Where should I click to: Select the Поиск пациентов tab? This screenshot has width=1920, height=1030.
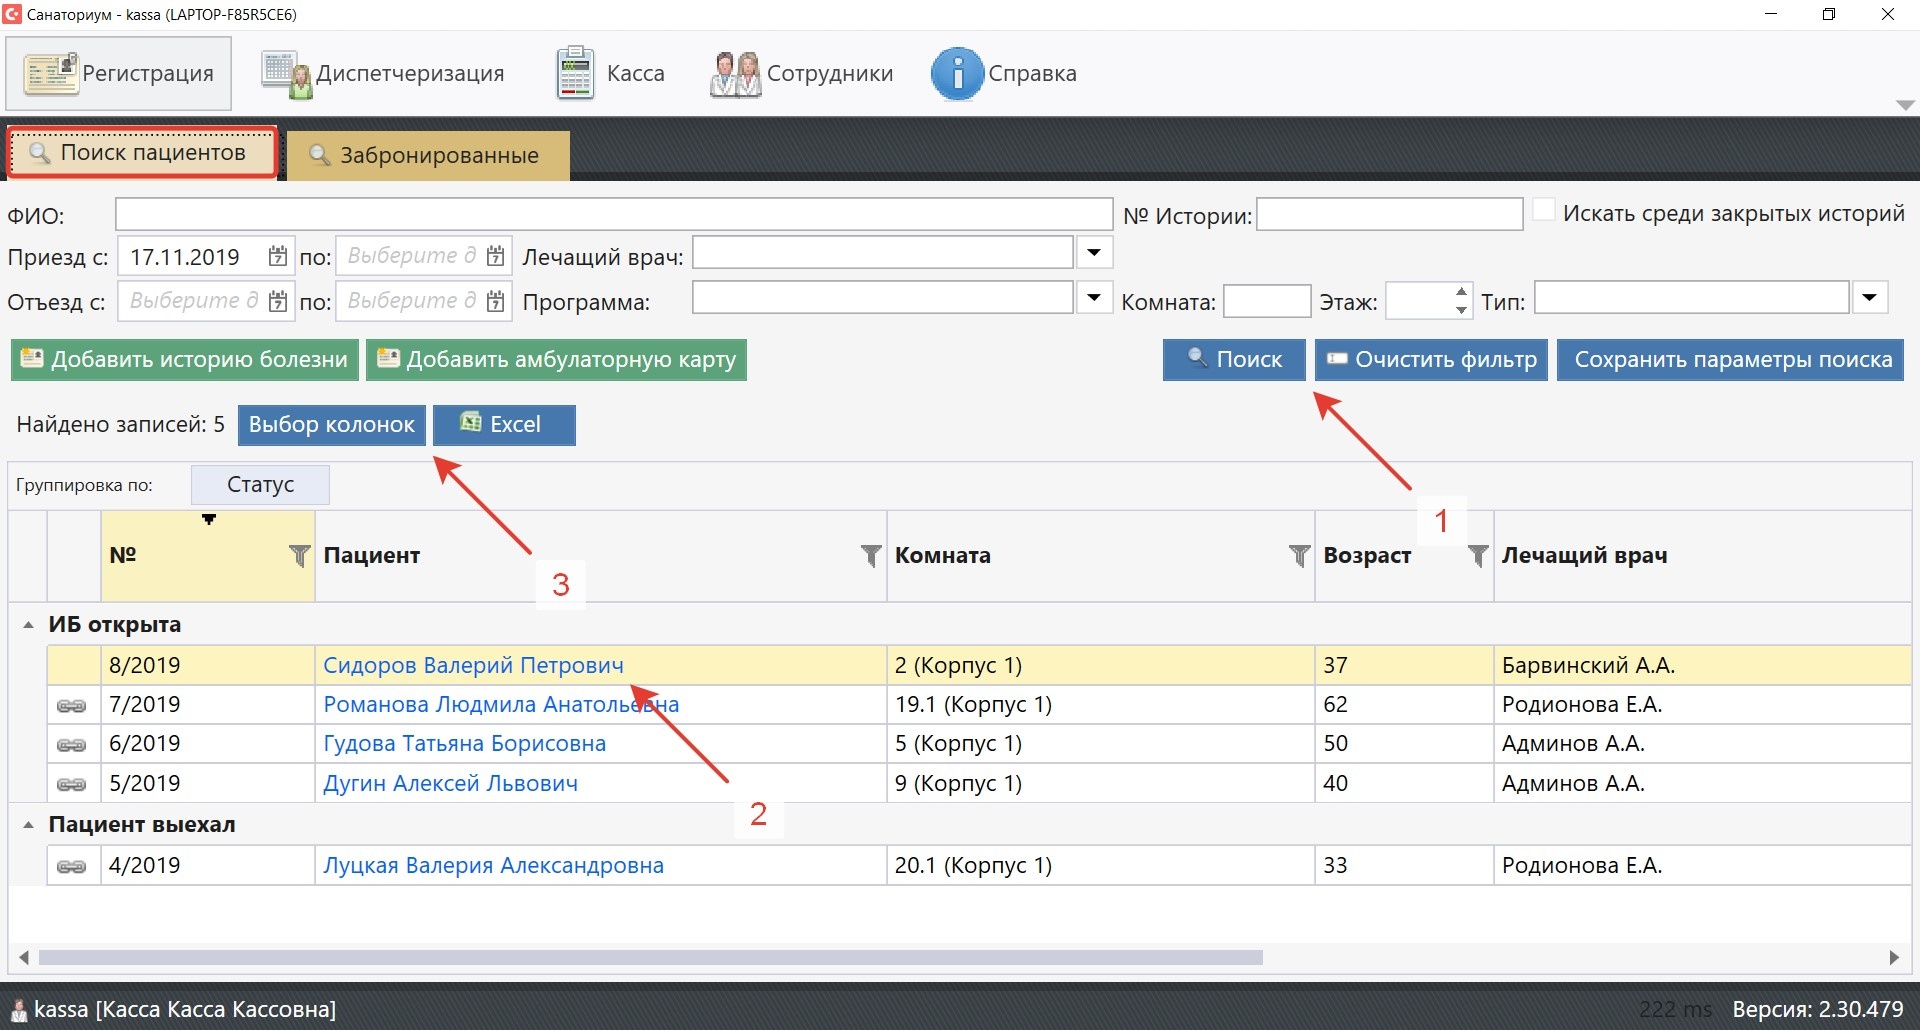point(142,153)
